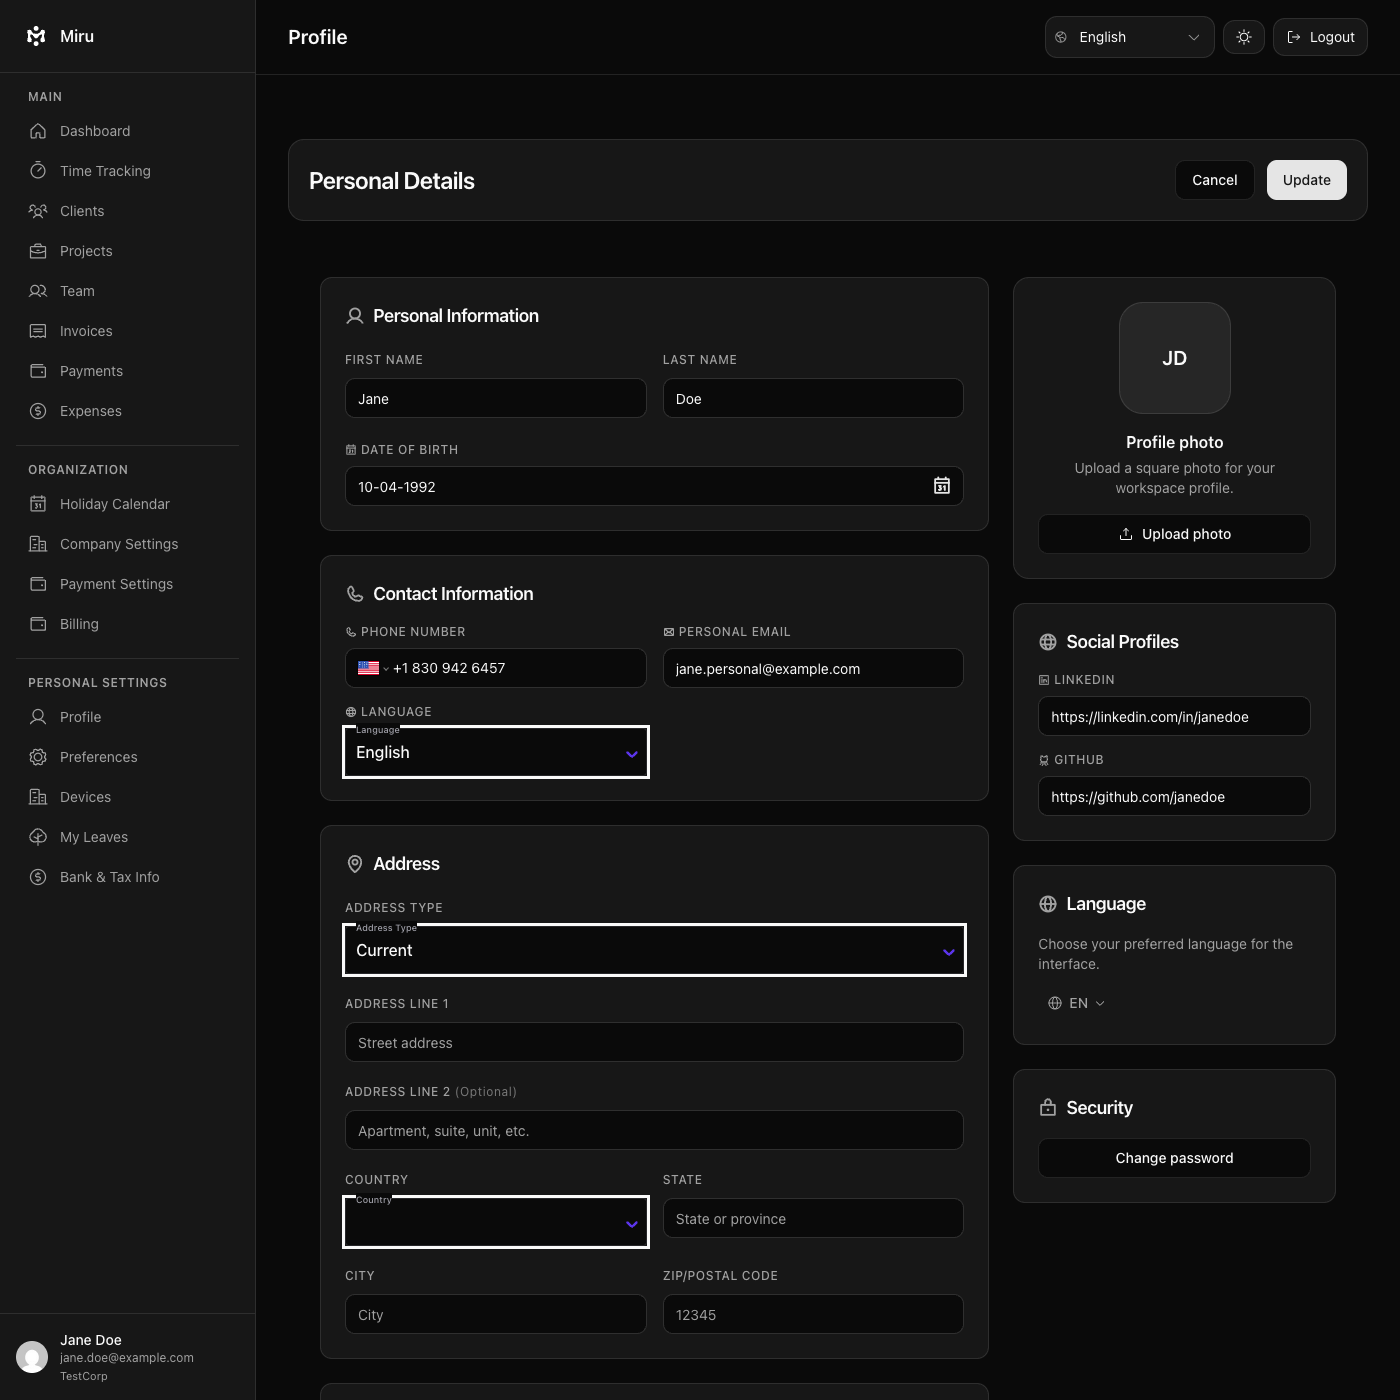1400x1400 pixels.
Task: Click the US flag to change phone country
Action: pos(367,668)
